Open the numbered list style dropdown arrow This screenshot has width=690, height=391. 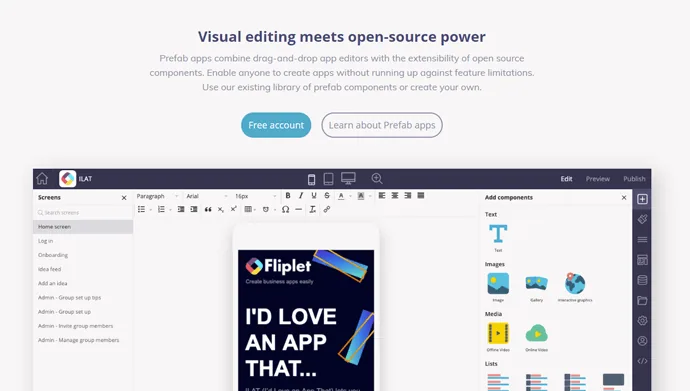(x=170, y=210)
